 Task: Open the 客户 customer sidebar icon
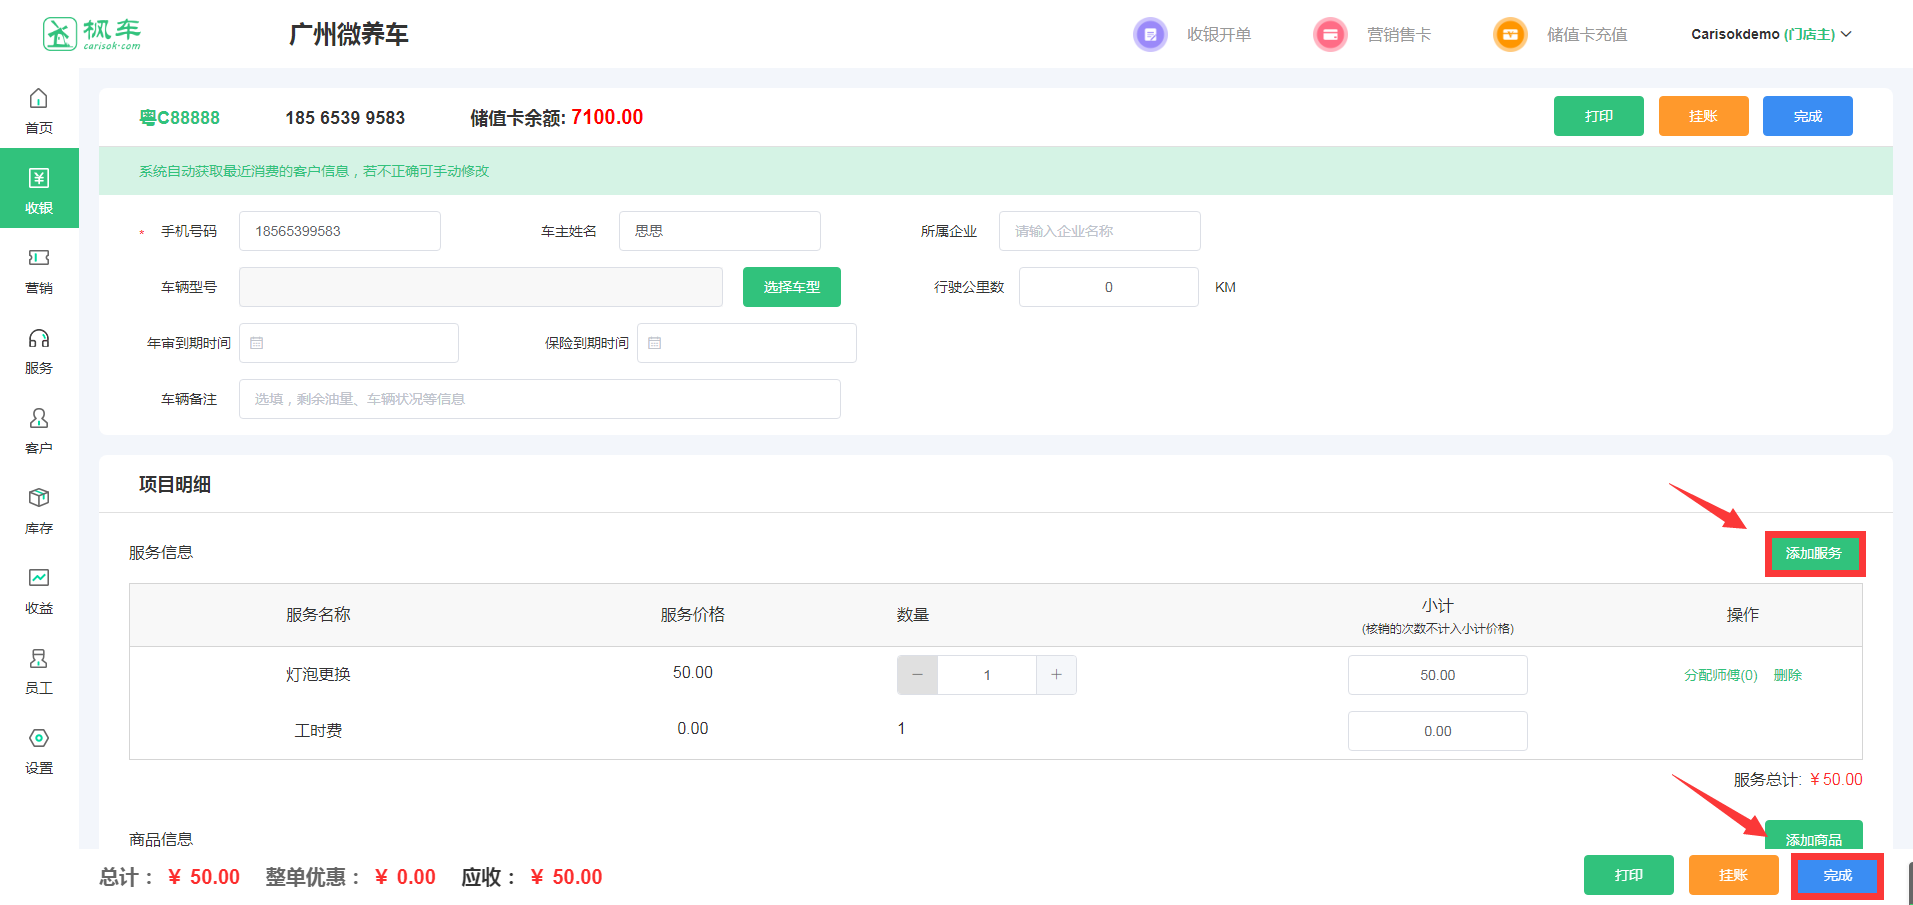[39, 418]
